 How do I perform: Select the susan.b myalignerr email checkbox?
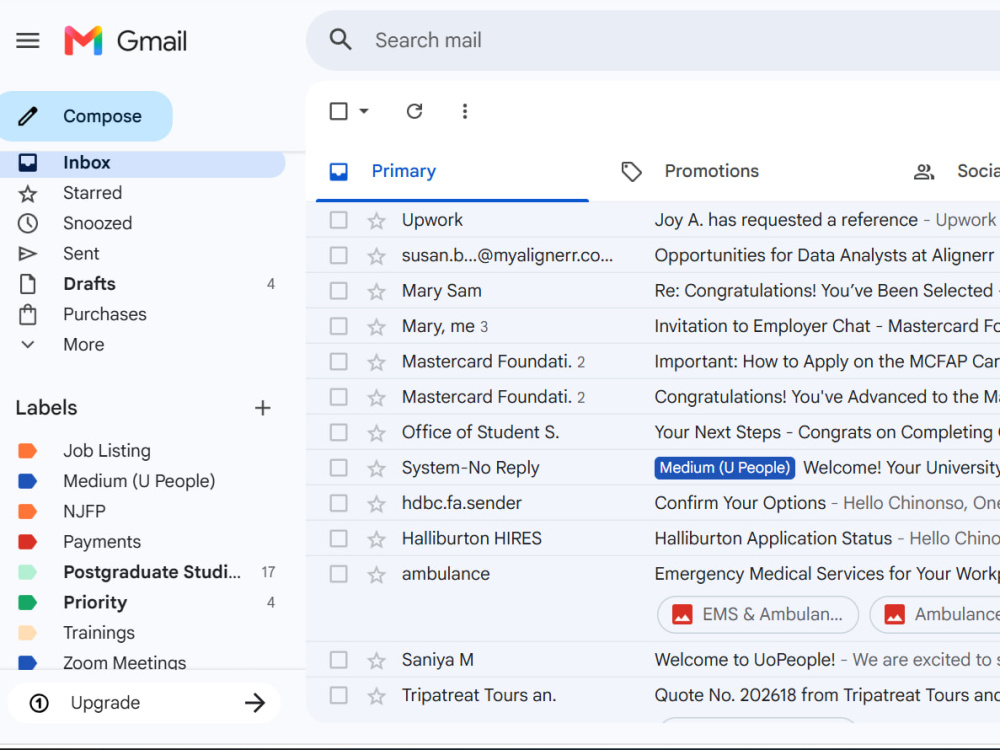coord(339,256)
